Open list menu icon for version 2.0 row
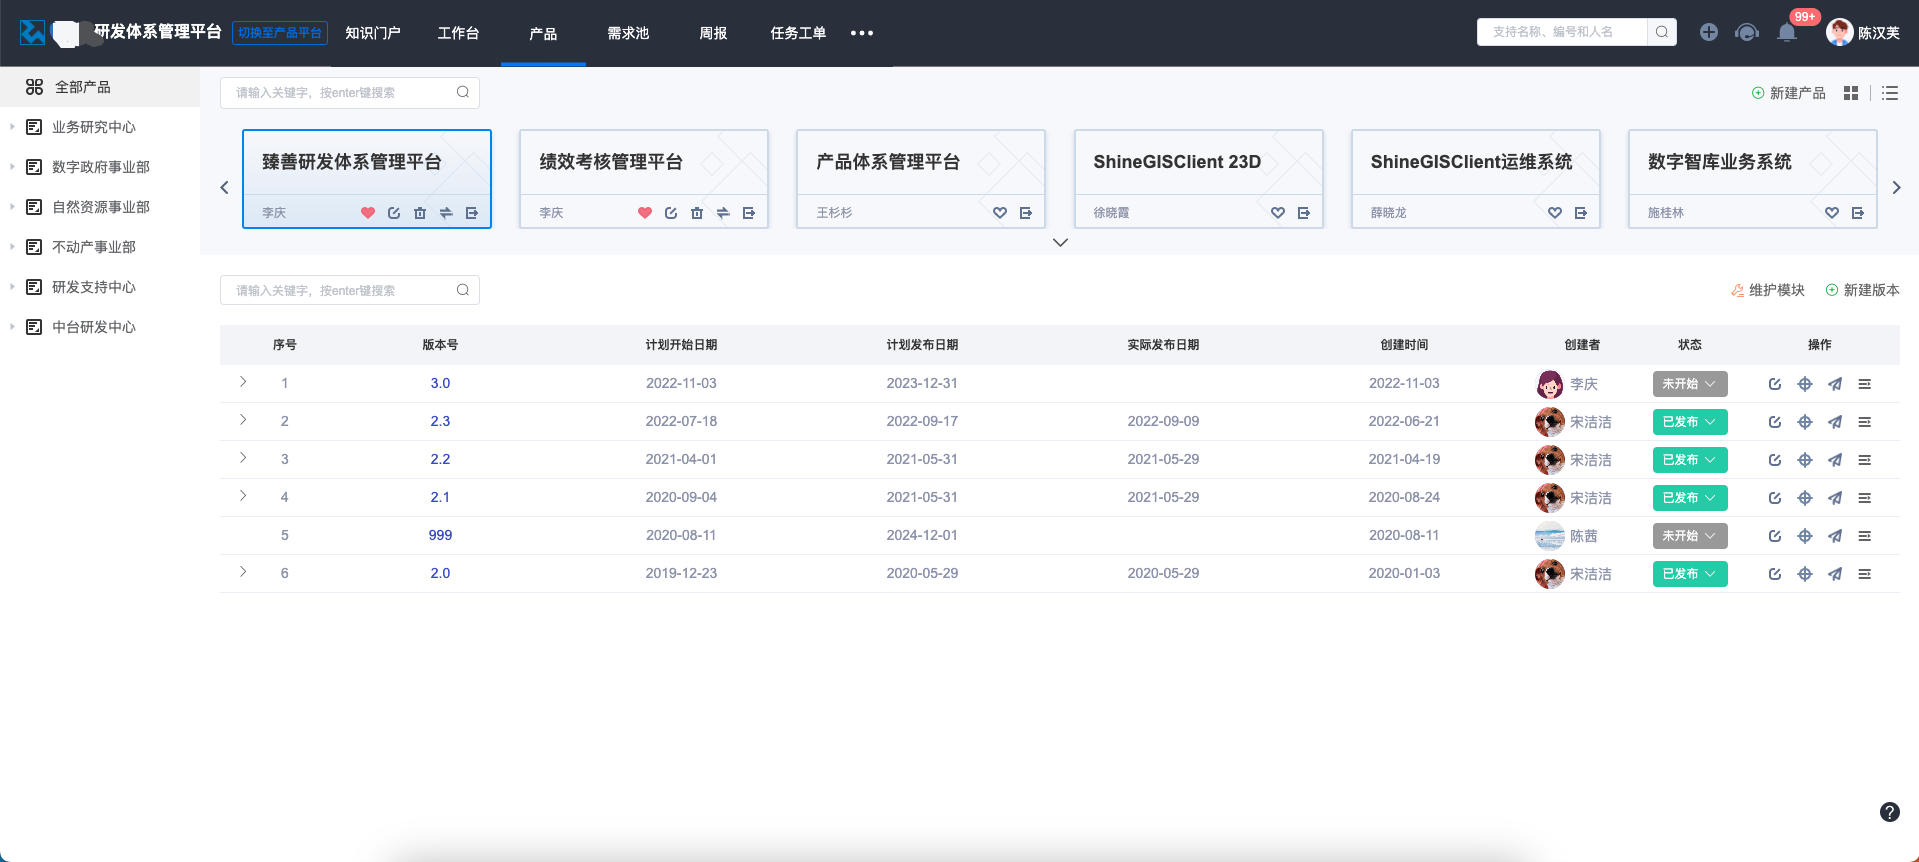 click(1865, 574)
